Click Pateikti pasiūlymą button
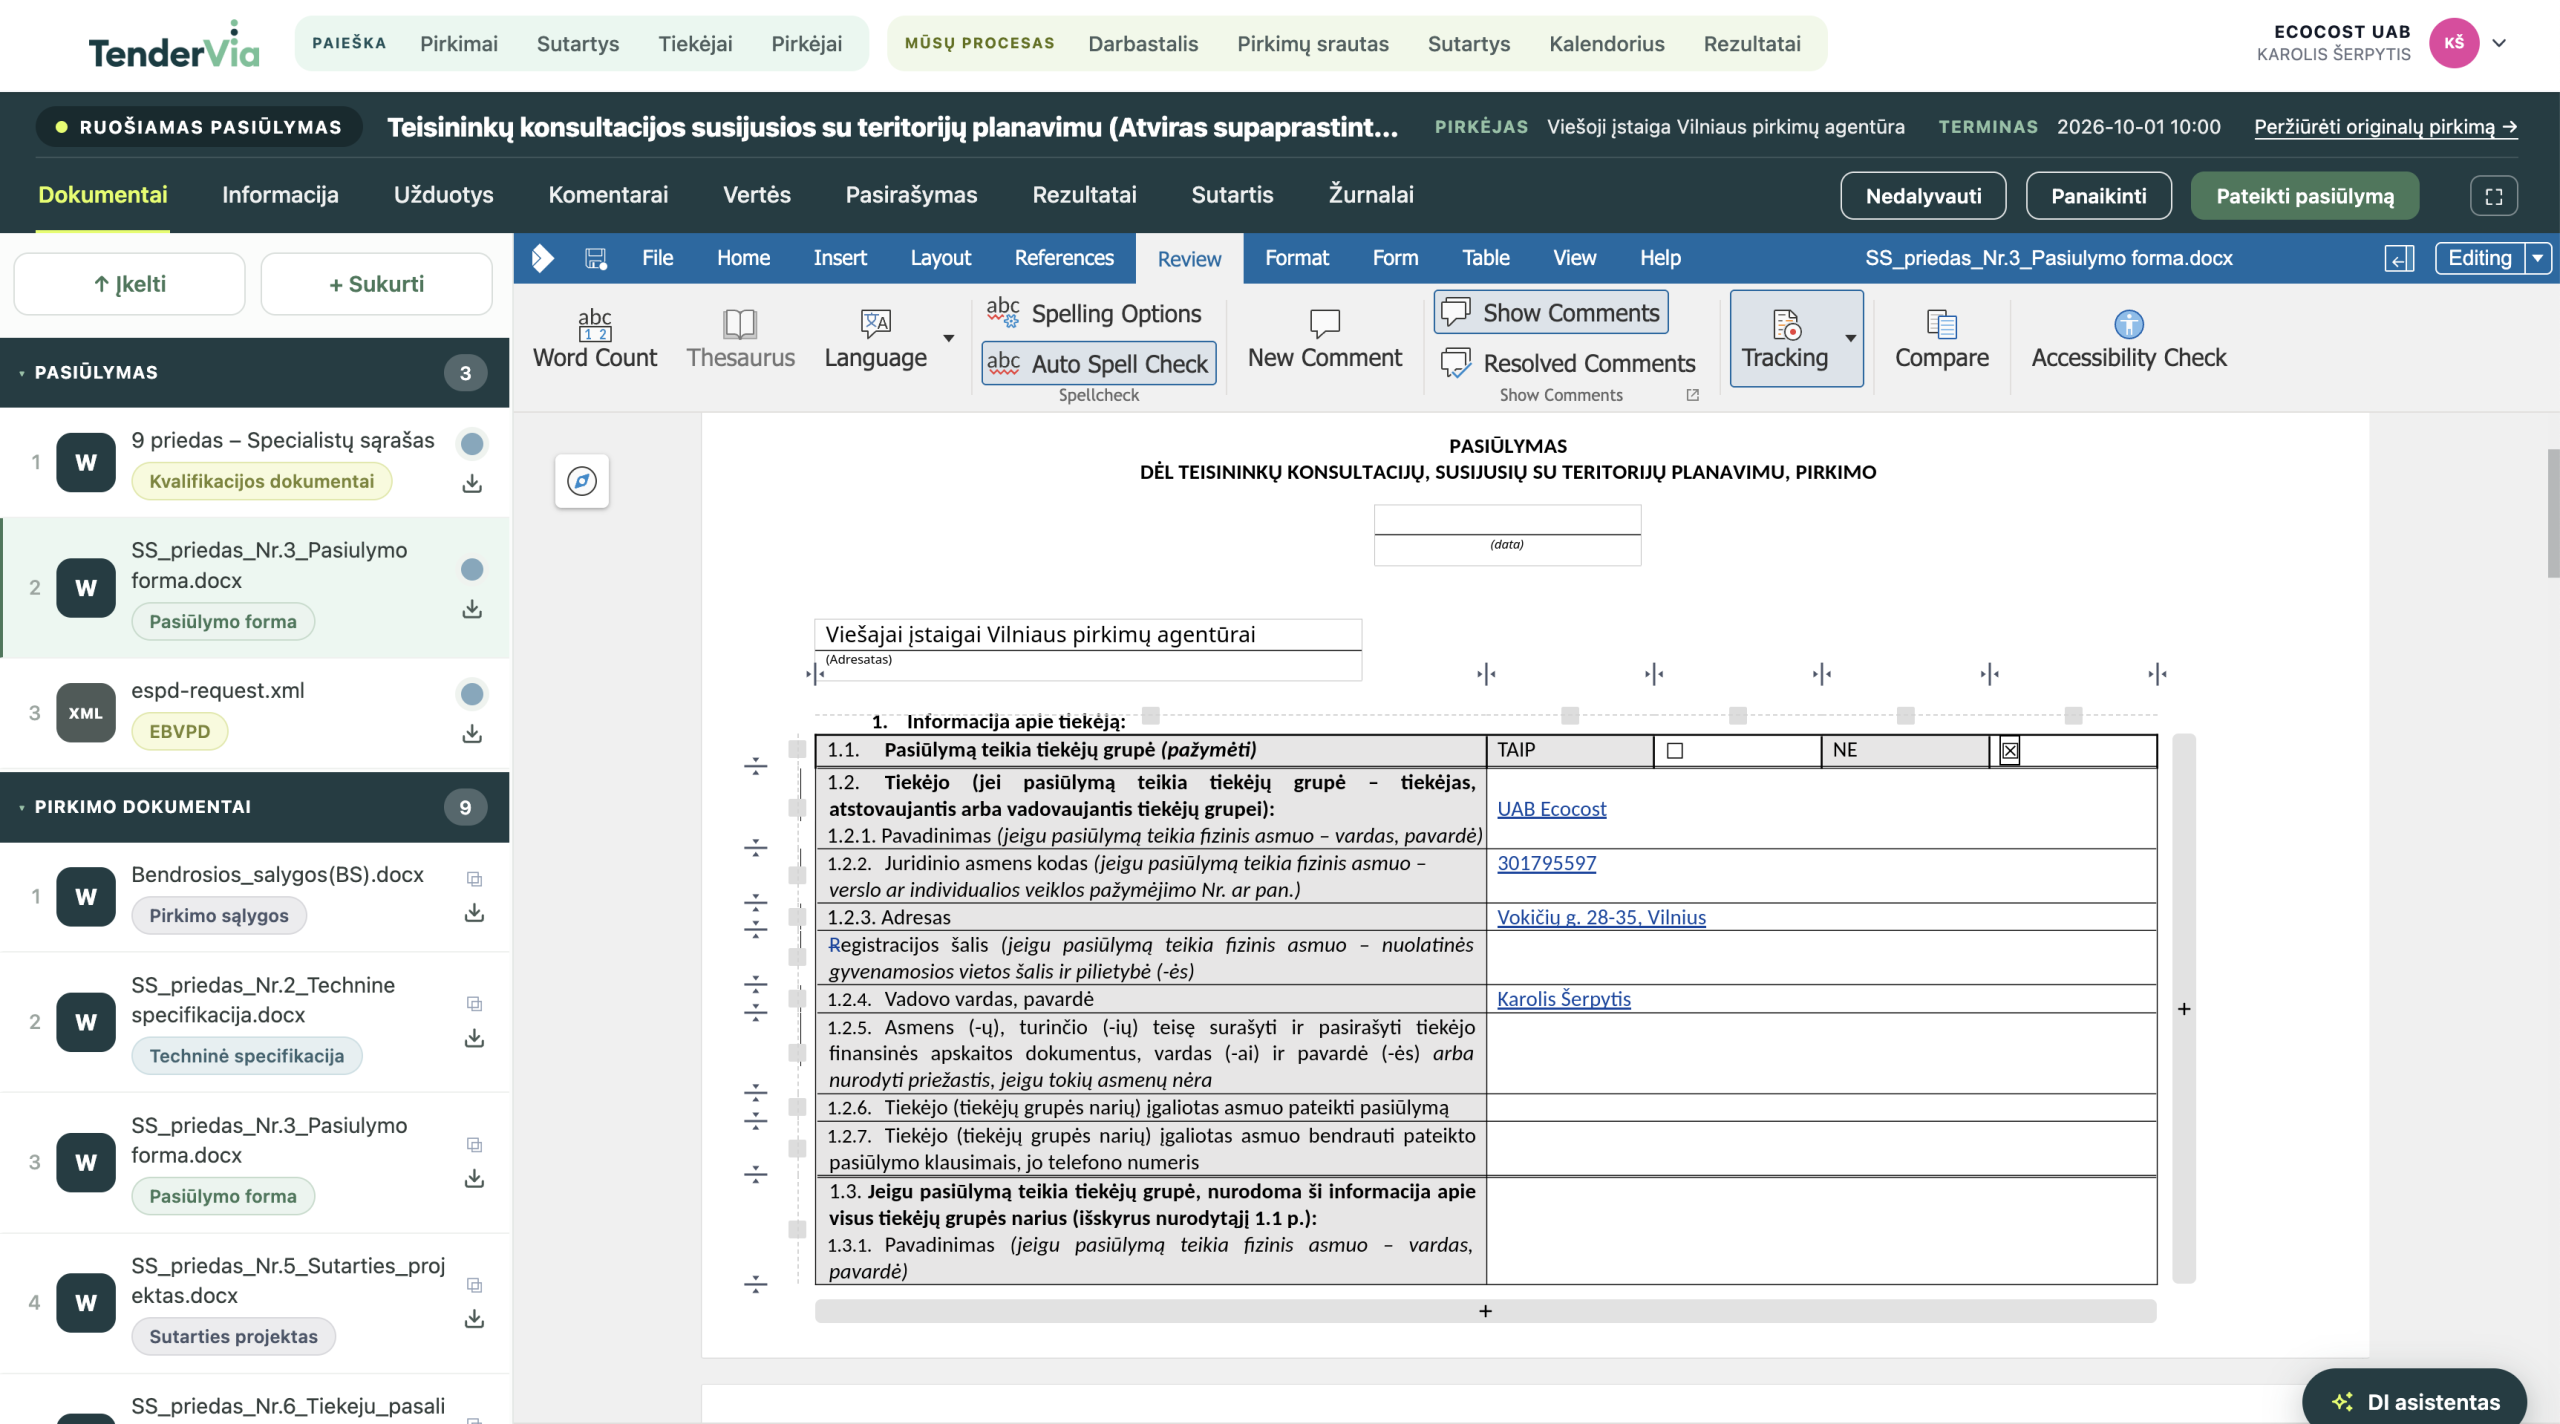The width and height of the screenshot is (2560, 1424). 2305,196
